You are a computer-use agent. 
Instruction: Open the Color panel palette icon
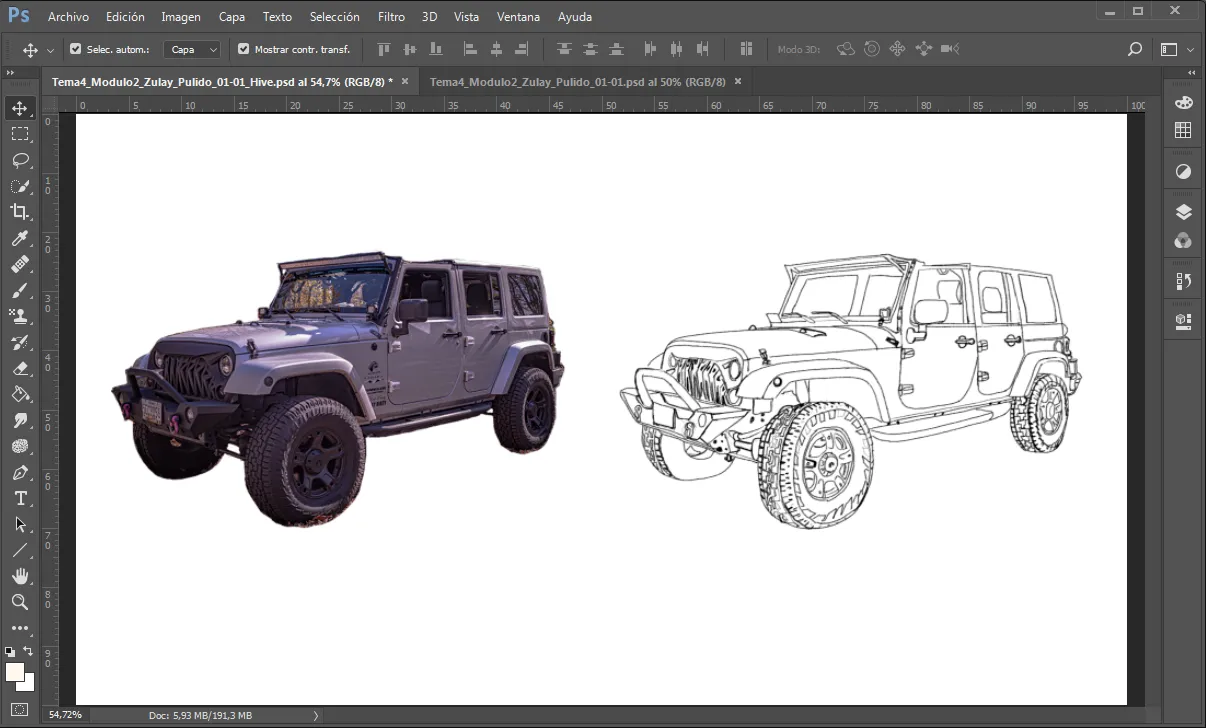coord(1183,103)
